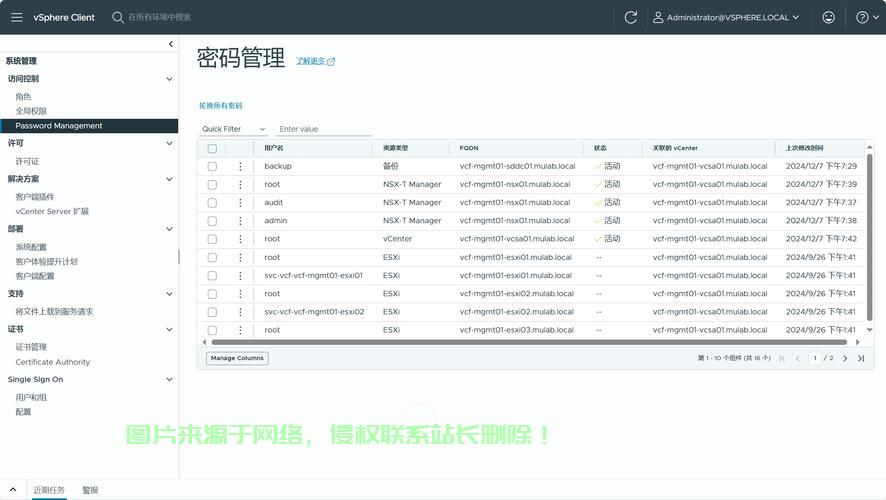Select Password Management in sidebar
886x500 pixels.
click(89, 125)
